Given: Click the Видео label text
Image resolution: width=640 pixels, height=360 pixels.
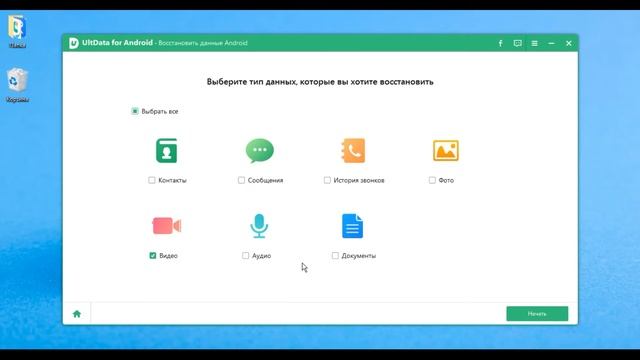Looking at the screenshot, I should click(x=168, y=256).
